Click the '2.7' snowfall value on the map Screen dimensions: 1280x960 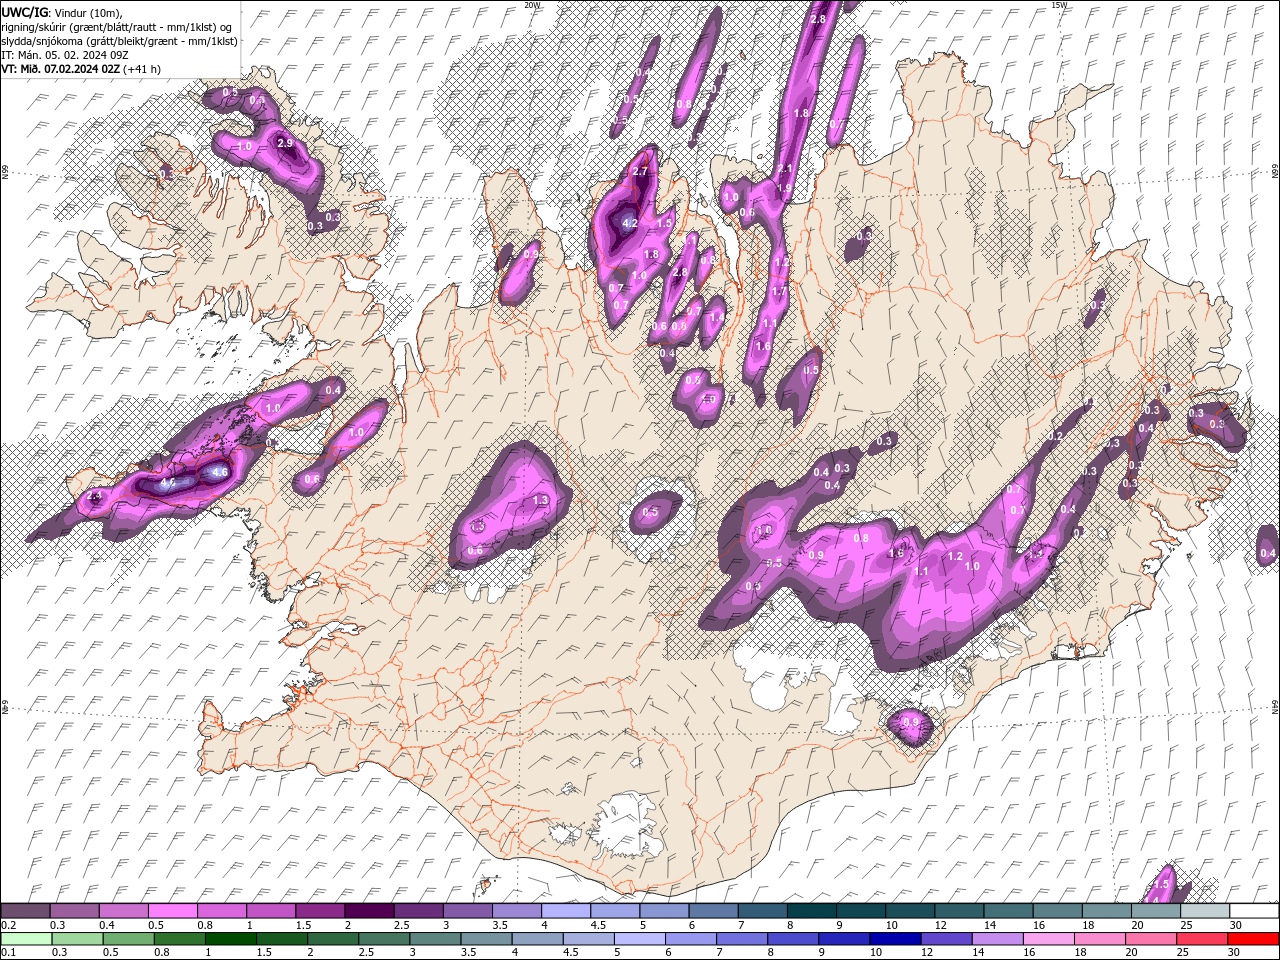[641, 172]
